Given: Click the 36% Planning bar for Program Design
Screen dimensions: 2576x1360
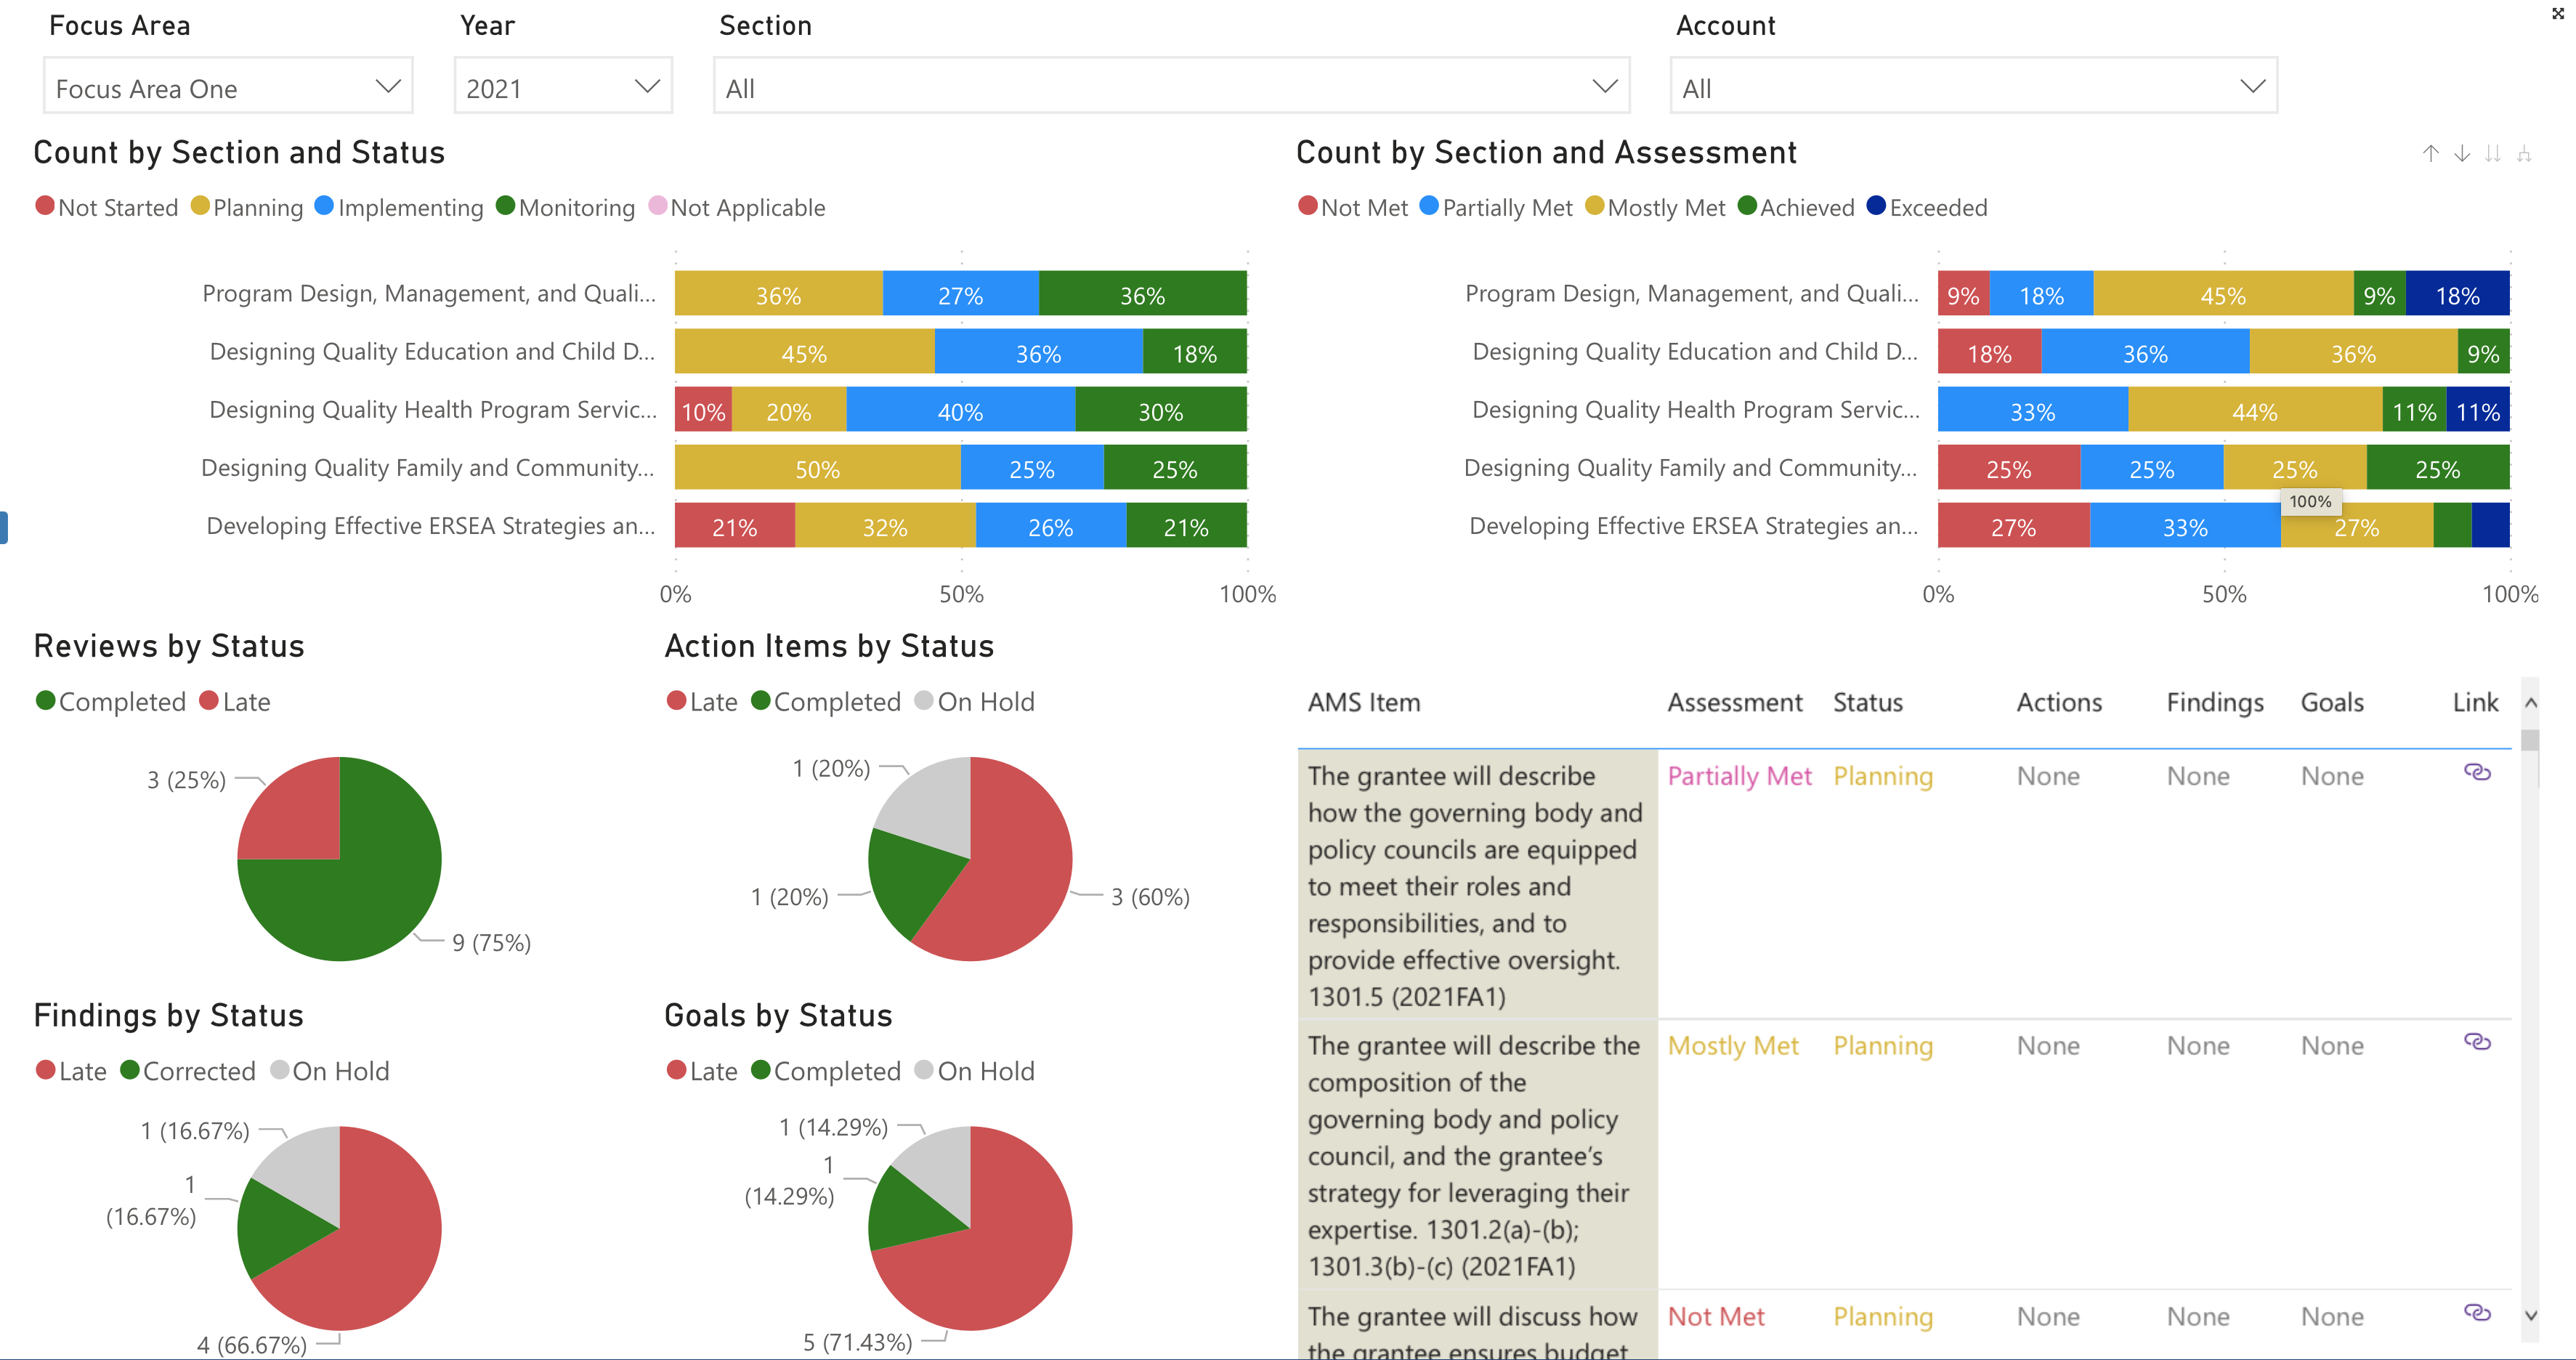Looking at the screenshot, I should (779, 294).
